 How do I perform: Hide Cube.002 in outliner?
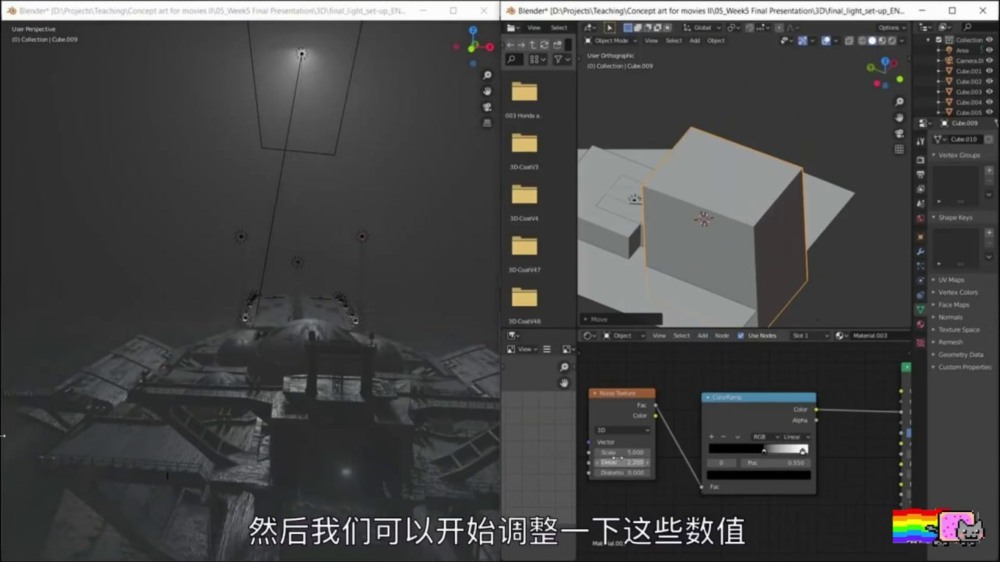coord(989,81)
